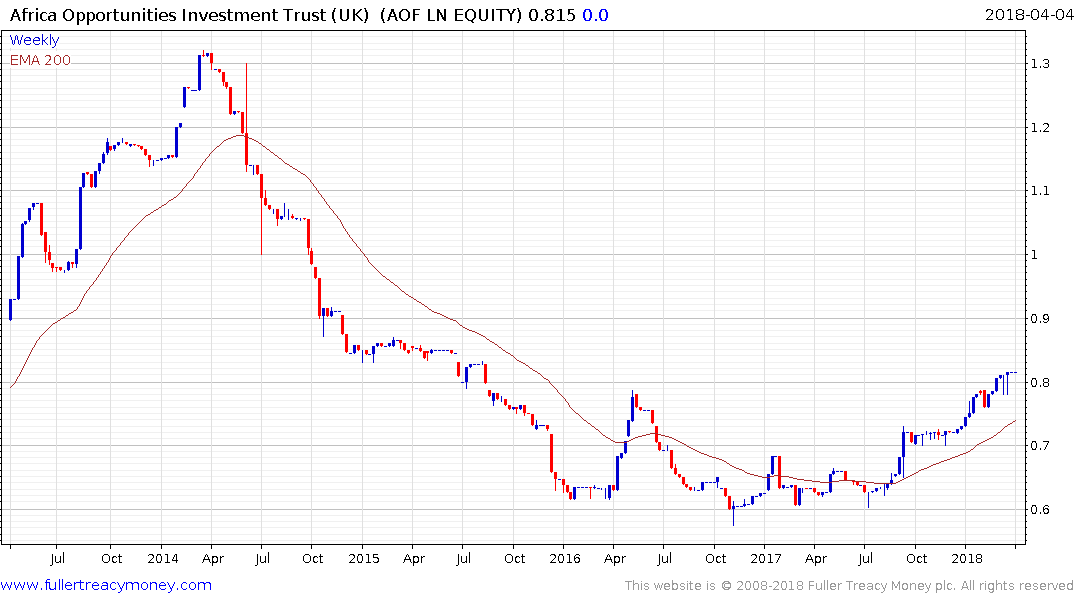Select the 2018 year label on time axis
Image resolution: width=1075 pixels, height=600 pixels.
point(967,558)
